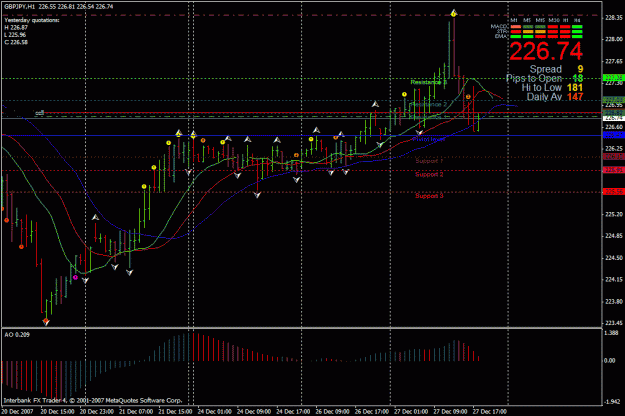Click yesterday's close C 226.58
625x416 pixels.
coord(16,42)
